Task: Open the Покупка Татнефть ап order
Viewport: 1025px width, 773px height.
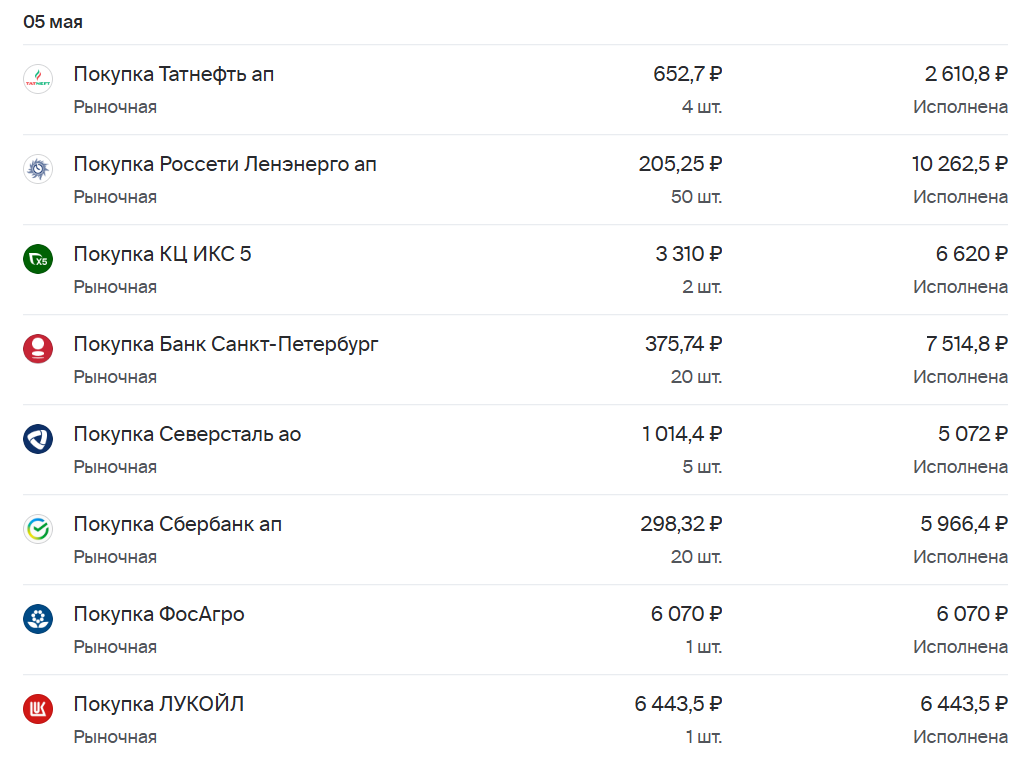Action: coord(173,74)
